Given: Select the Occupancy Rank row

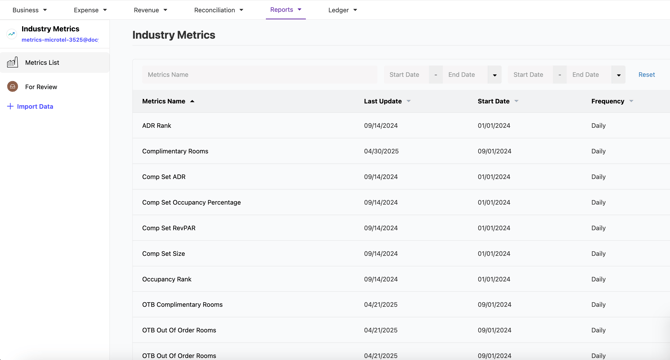Looking at the screenshot, I should [401, 279].
